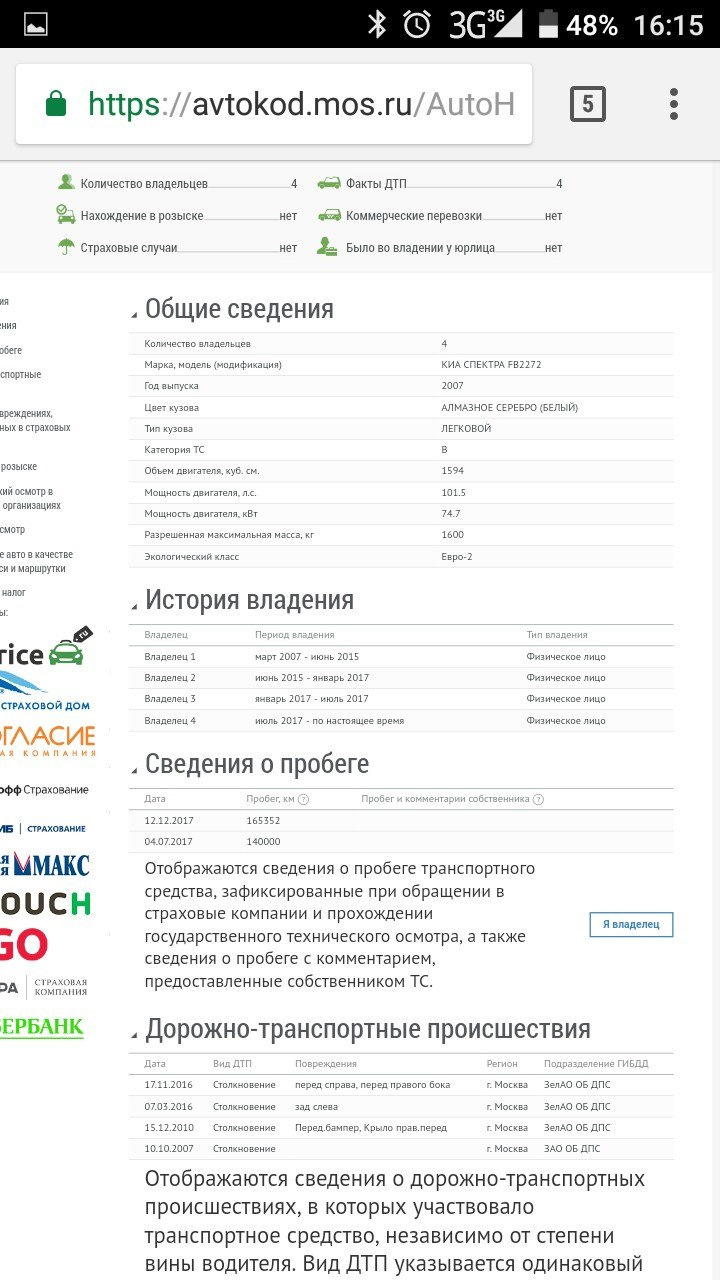
Task: Tap the legal entity ownership icon
Action: tap(329, 246)
